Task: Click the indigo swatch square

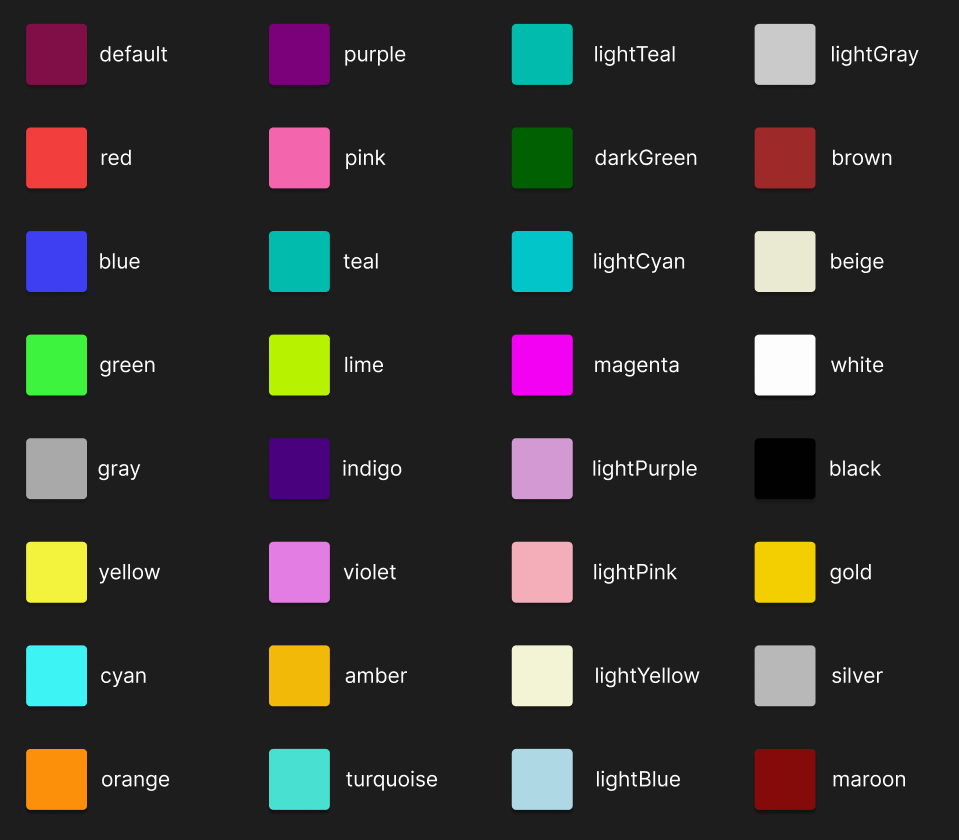Action: coord(299,469)
